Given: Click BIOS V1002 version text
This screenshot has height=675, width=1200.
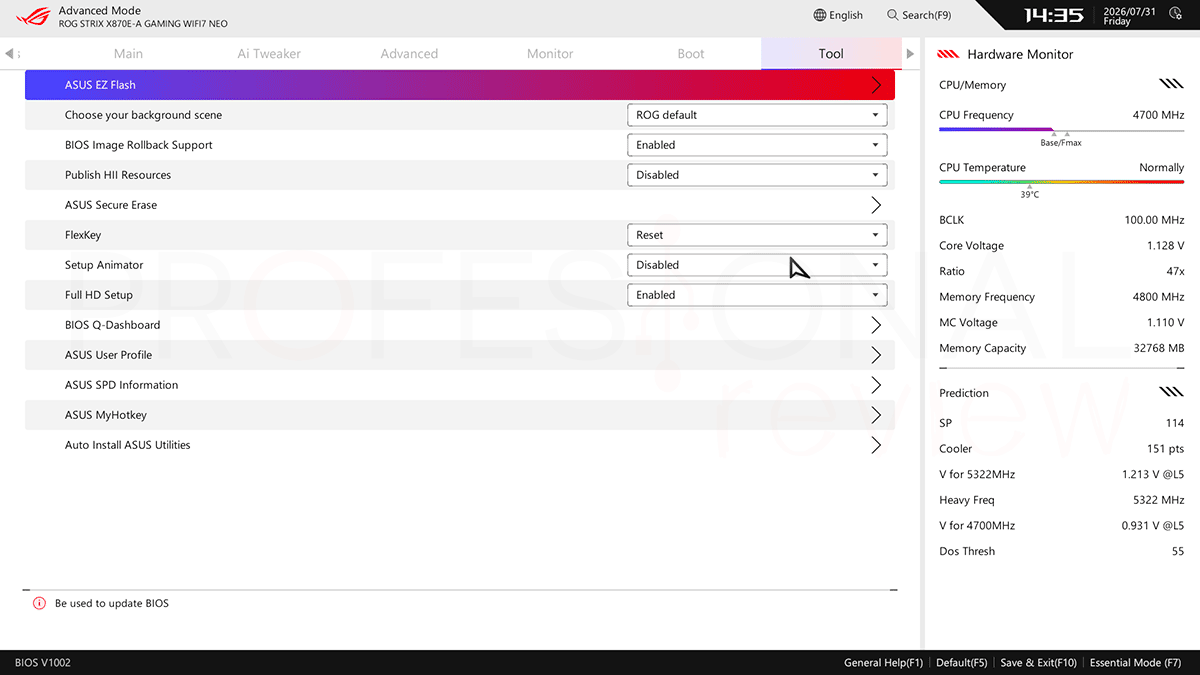Looking at the screenshot, I should (43, 663).
